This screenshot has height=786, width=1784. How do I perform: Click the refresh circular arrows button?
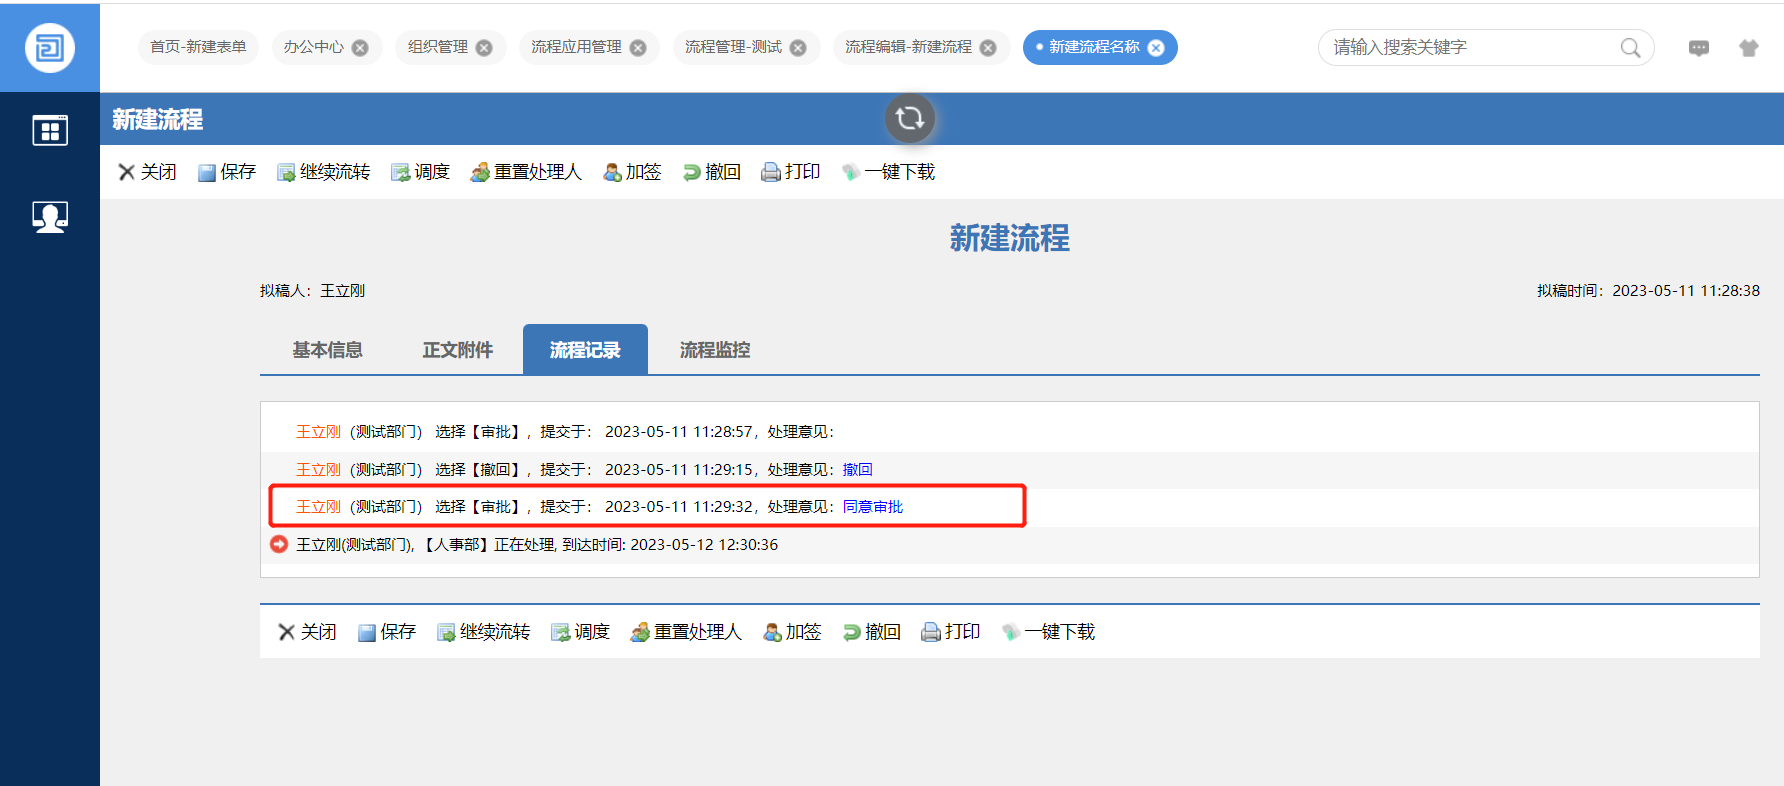coord(910,118)
